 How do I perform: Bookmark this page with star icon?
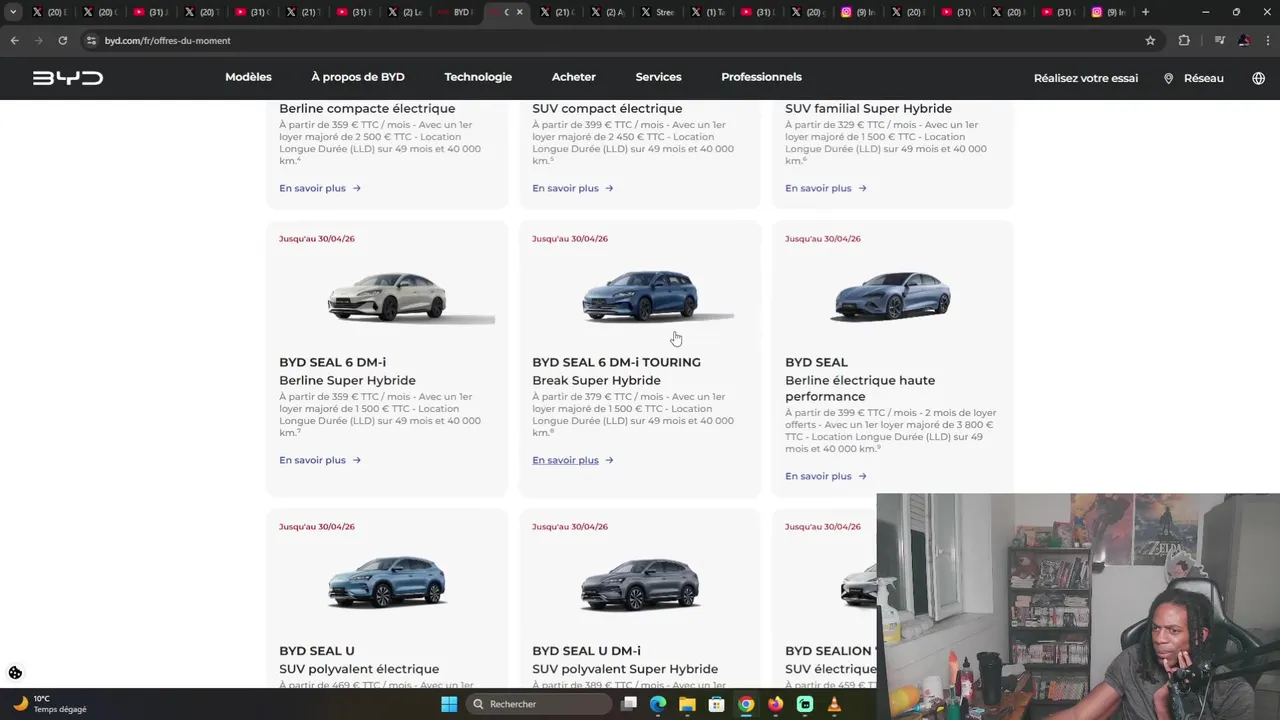pyautogui.click(x=1150, y=40)
